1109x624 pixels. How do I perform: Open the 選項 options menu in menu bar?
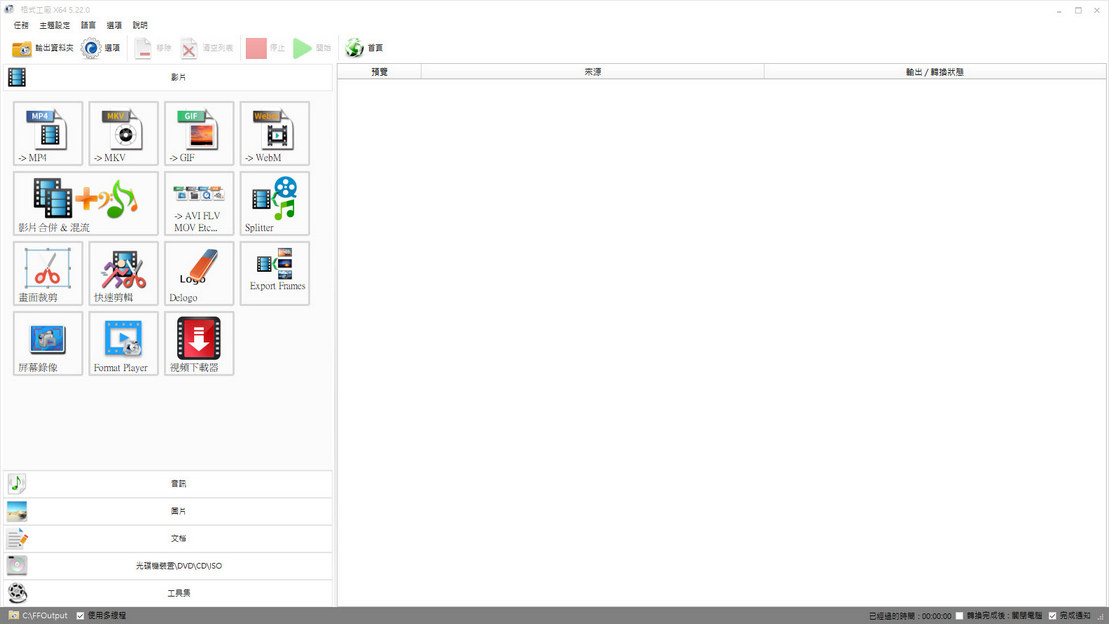point(114,25)
